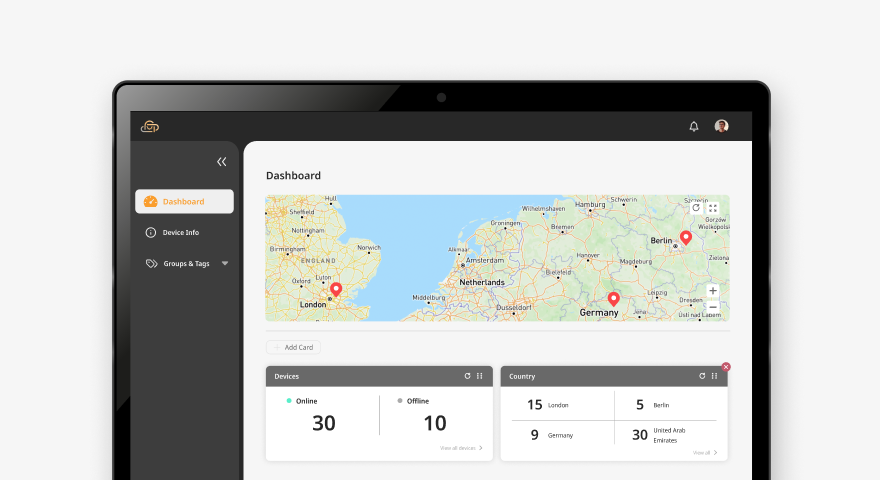Image resolution: width=880 pixels, height=480 pixels.
Task: Collapse the sidebar with double chevron
Action: [x=221, y=161]
